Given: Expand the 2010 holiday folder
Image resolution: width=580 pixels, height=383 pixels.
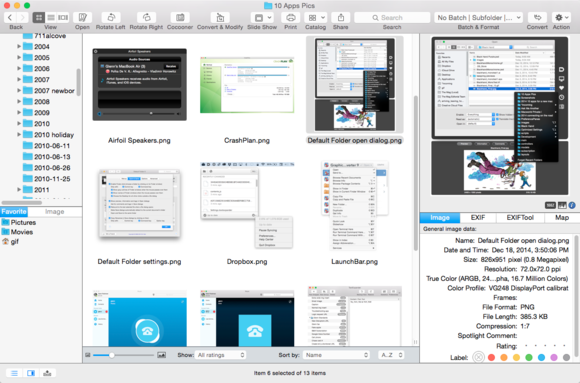Looking at the screenshot, I should [x=19, y=135].
